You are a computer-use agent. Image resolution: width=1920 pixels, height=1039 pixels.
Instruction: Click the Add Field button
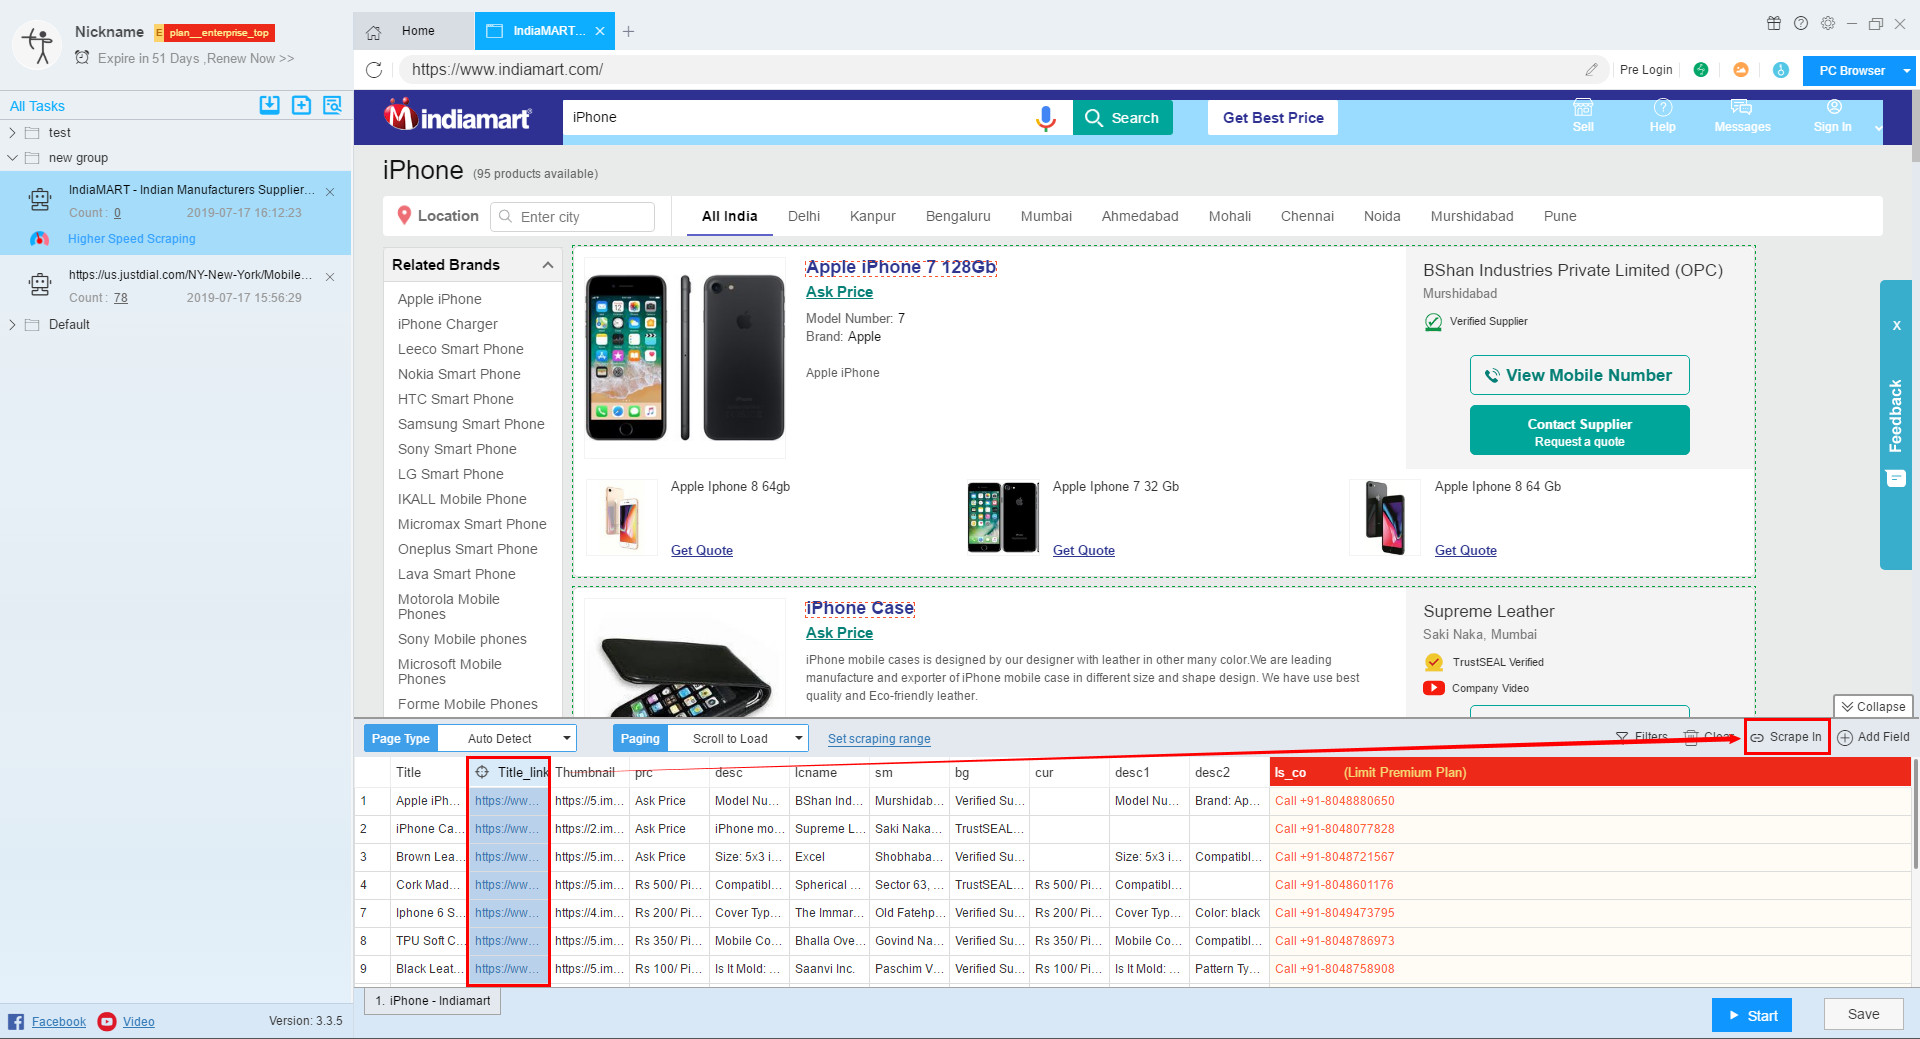1874,737
